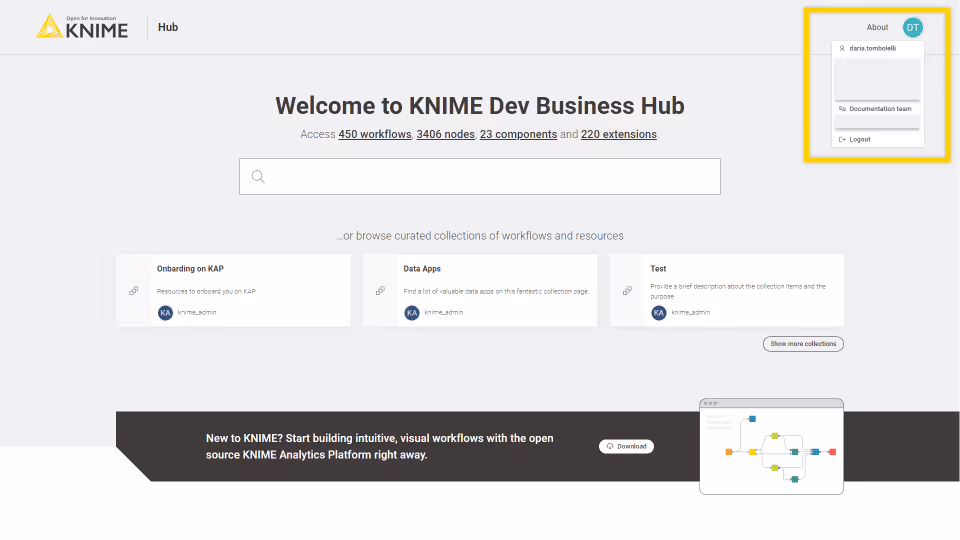Viewport: 960px width, 540px height.
Task: Select daria.tombolelli profile menu entry
Action: tap(872, 48)
